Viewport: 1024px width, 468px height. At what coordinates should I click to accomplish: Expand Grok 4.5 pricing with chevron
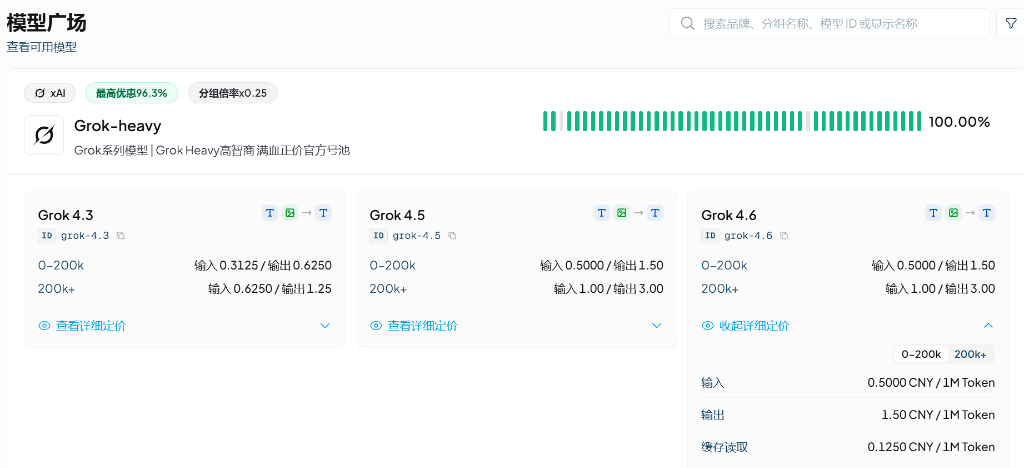pos(657,326)
